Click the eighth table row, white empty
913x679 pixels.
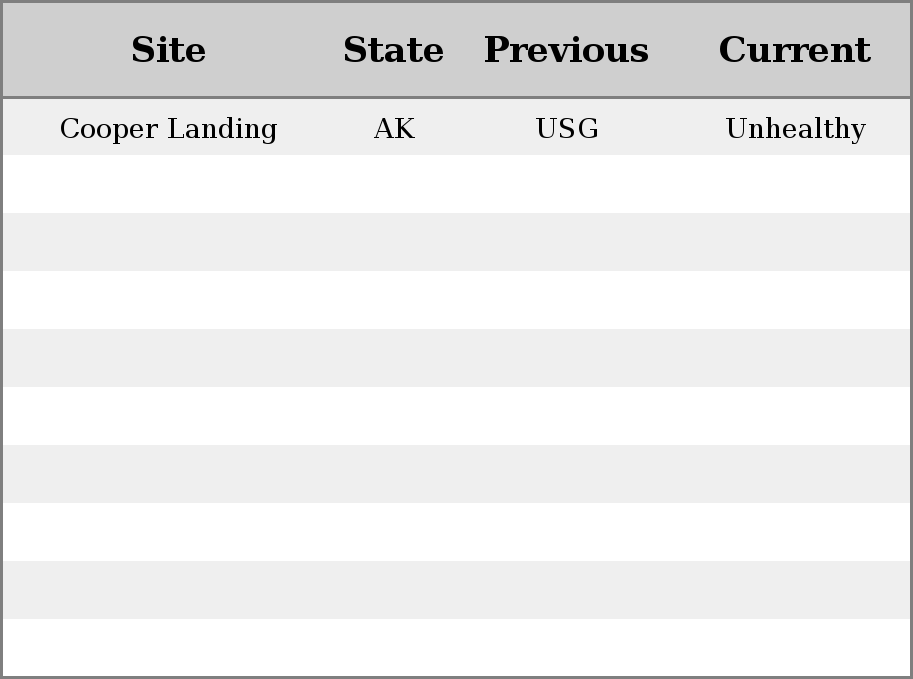pos(456,532)
